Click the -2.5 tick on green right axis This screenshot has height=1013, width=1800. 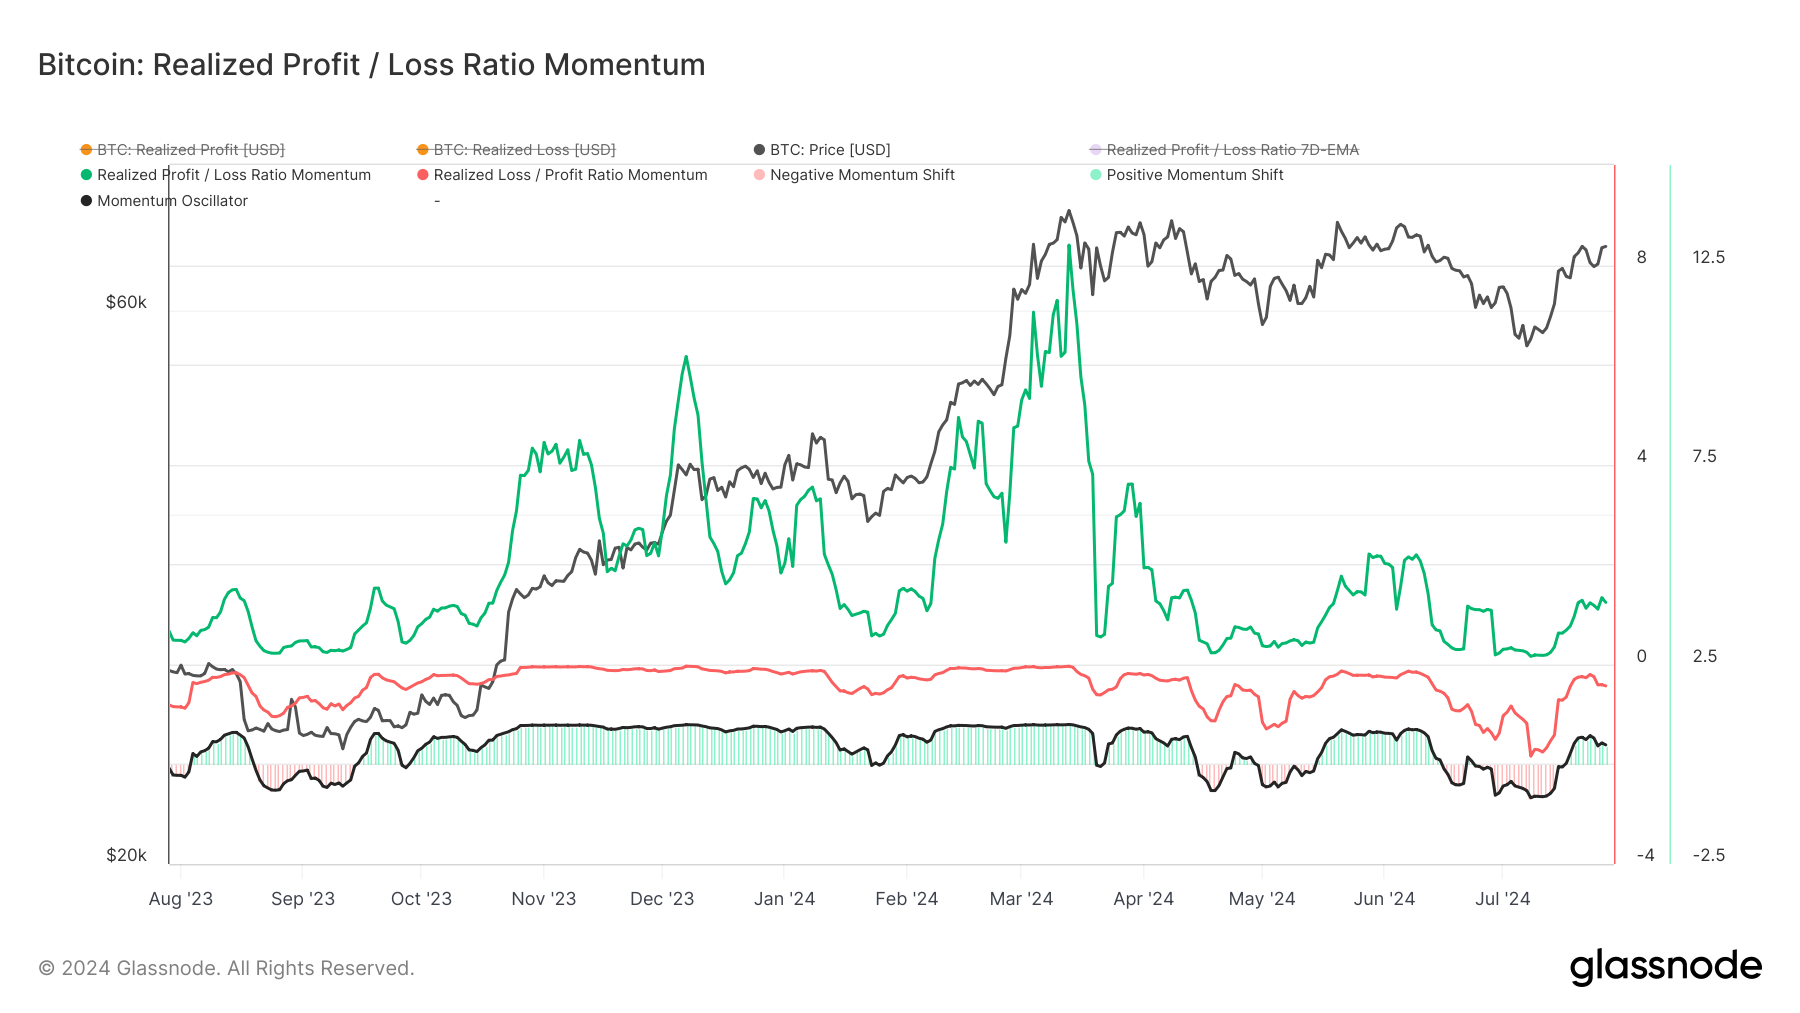[1708, 855]
